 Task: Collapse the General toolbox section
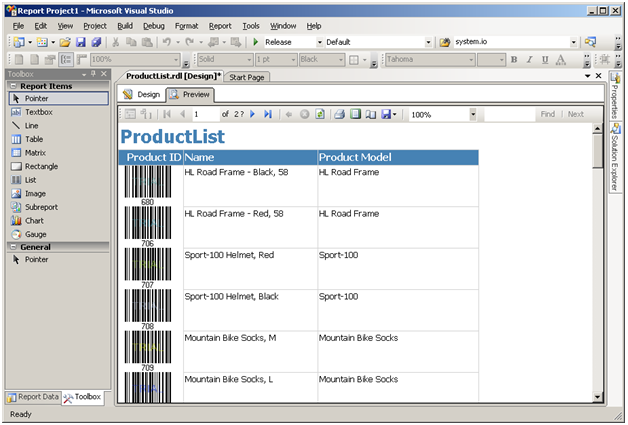pyautogui.click(x=13, y=247)
